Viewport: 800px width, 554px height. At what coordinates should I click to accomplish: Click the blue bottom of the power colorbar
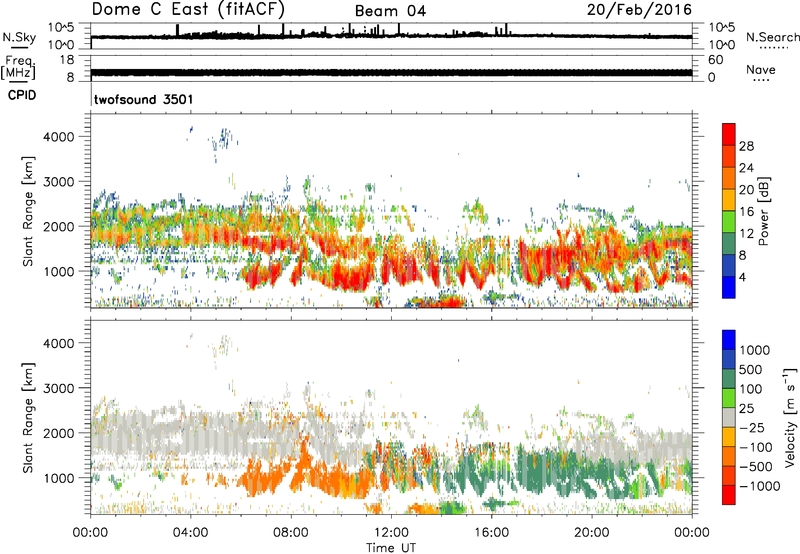click(x=729, y=287)
